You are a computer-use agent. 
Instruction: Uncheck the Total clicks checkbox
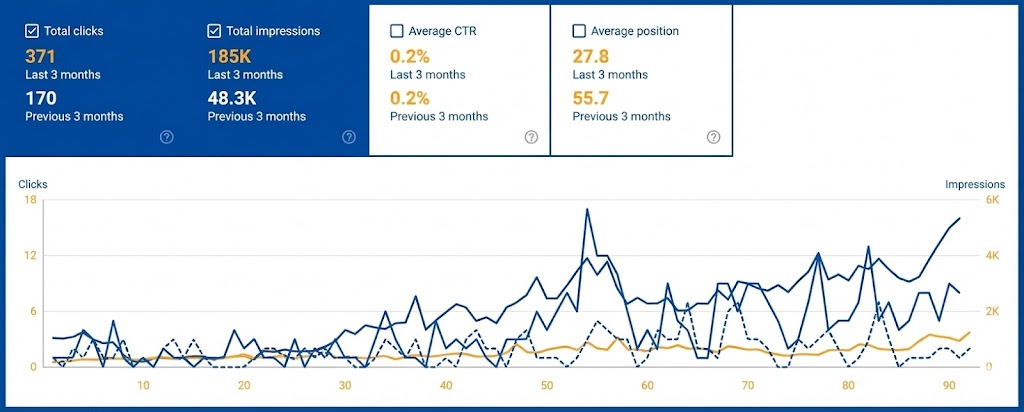click(x=32, y=31)
